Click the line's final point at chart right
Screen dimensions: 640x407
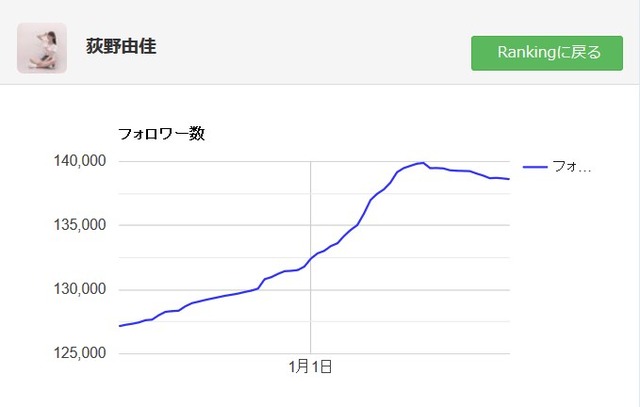coord(509,179)
